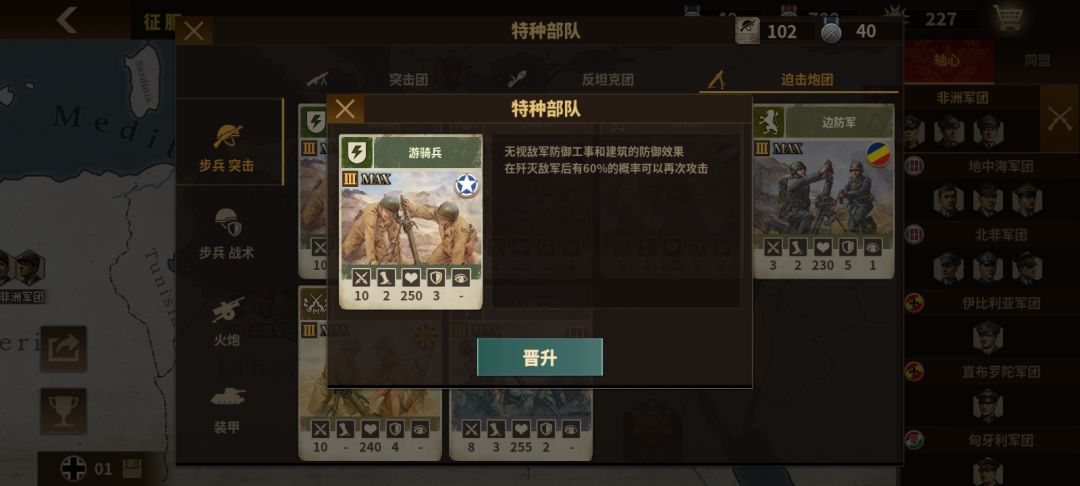The height and width of the screenshot is (486, 1080).
Task: Close the right side army list panel
Action: [x=1059, y=118]
